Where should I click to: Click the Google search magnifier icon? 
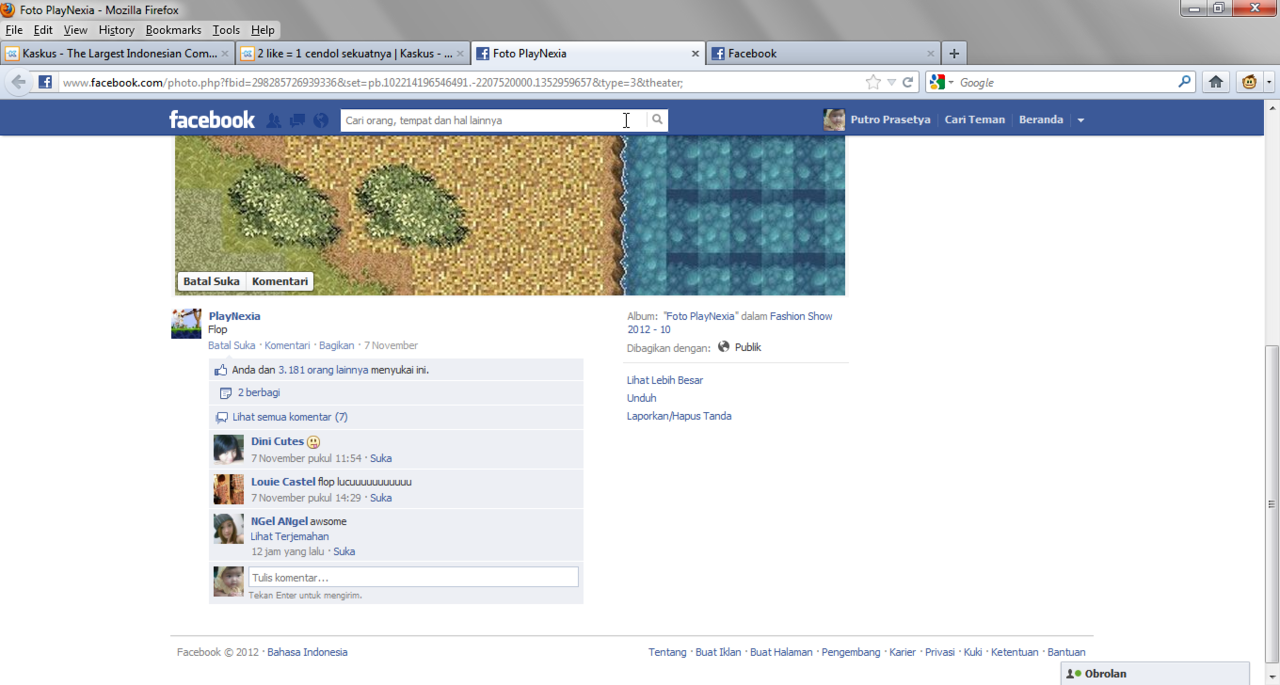pyautogui.click(x=1185, y=82)
